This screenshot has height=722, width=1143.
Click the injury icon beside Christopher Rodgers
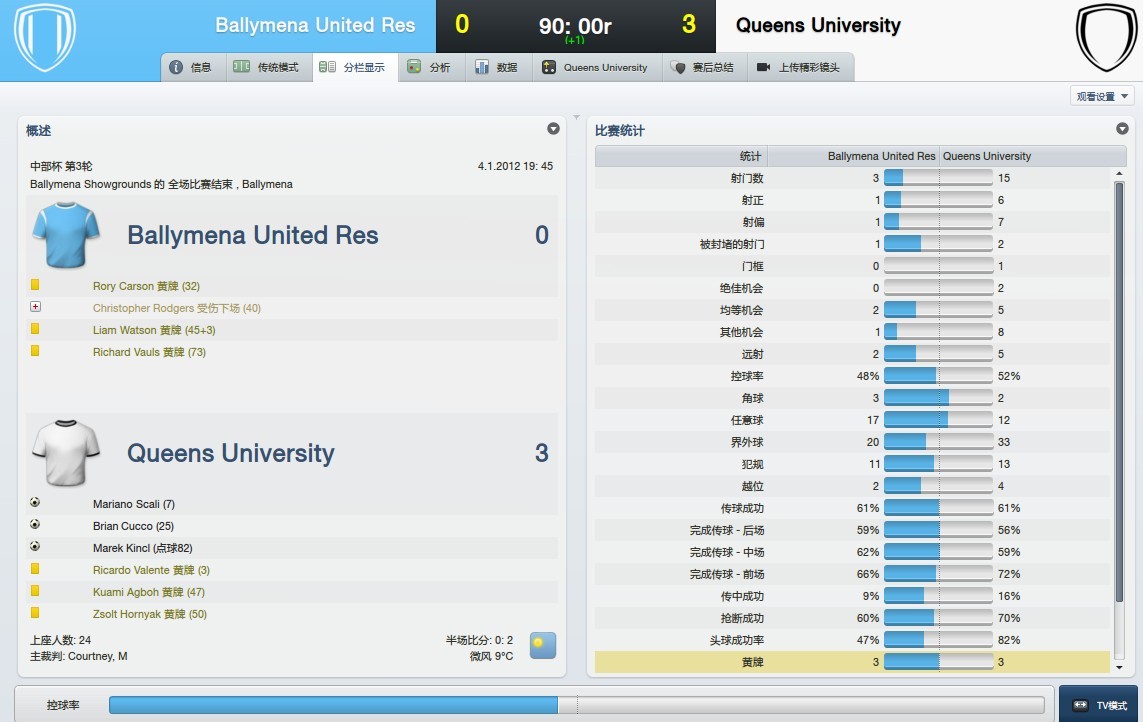pos(35,307)
